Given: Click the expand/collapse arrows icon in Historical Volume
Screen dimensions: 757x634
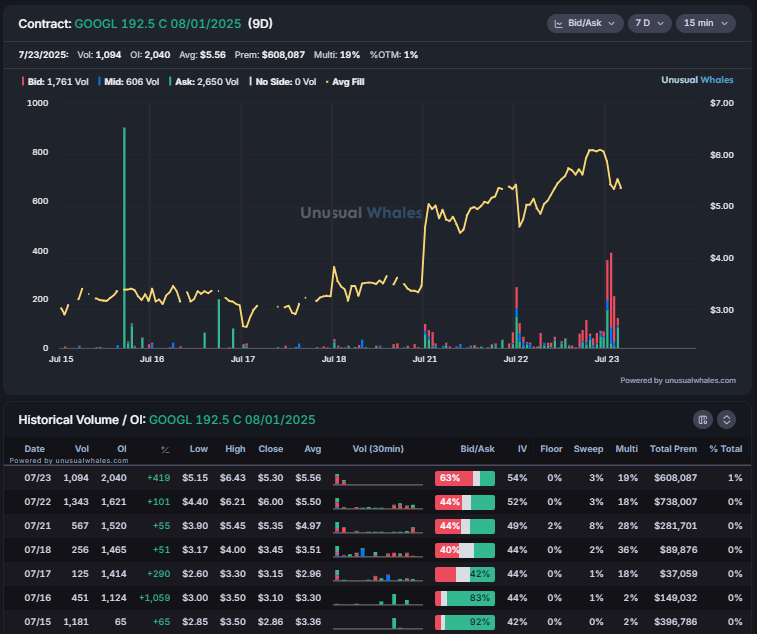Looking at the screenshot, I should [x=726, y=419].
